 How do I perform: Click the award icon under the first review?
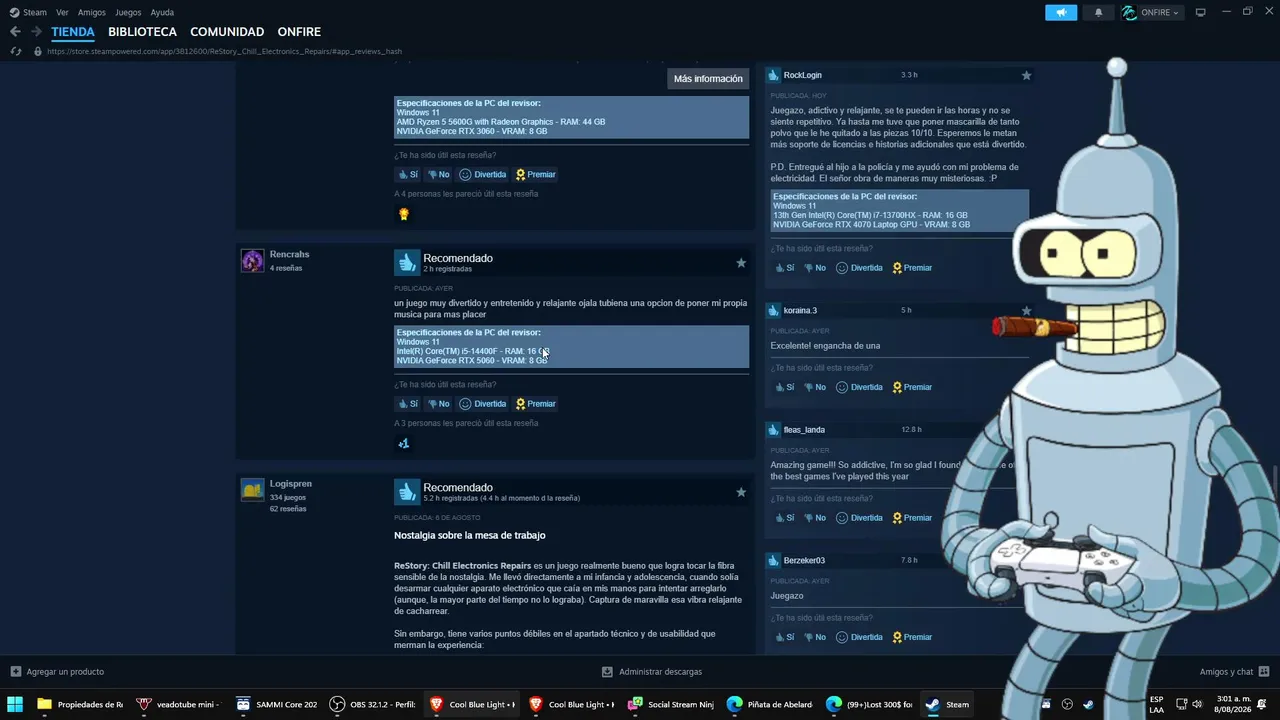click(x=404, y=214)
